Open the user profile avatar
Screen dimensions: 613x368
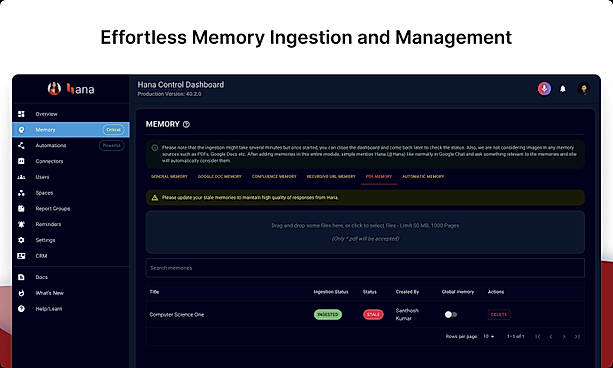click(583, 89)
